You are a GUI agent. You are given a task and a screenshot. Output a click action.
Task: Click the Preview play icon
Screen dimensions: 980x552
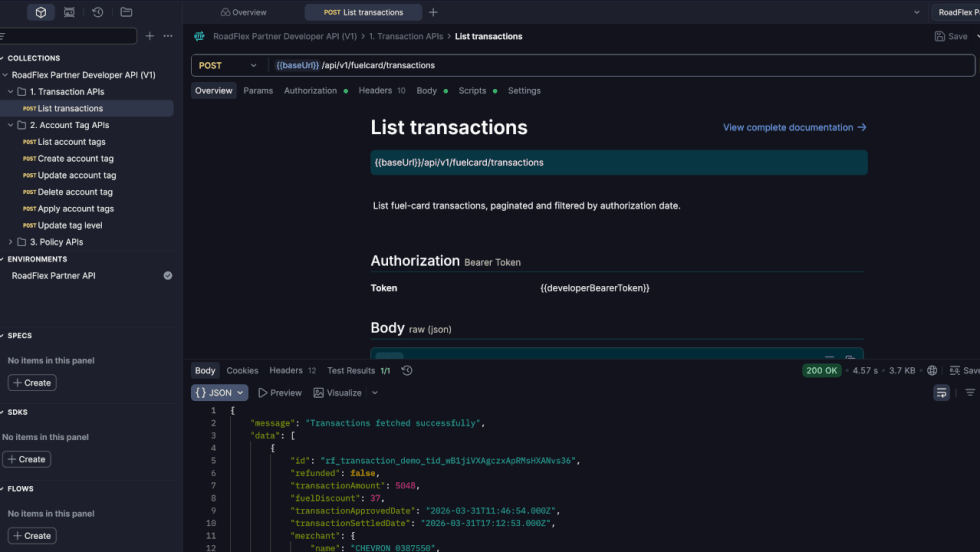click(262, 393)
